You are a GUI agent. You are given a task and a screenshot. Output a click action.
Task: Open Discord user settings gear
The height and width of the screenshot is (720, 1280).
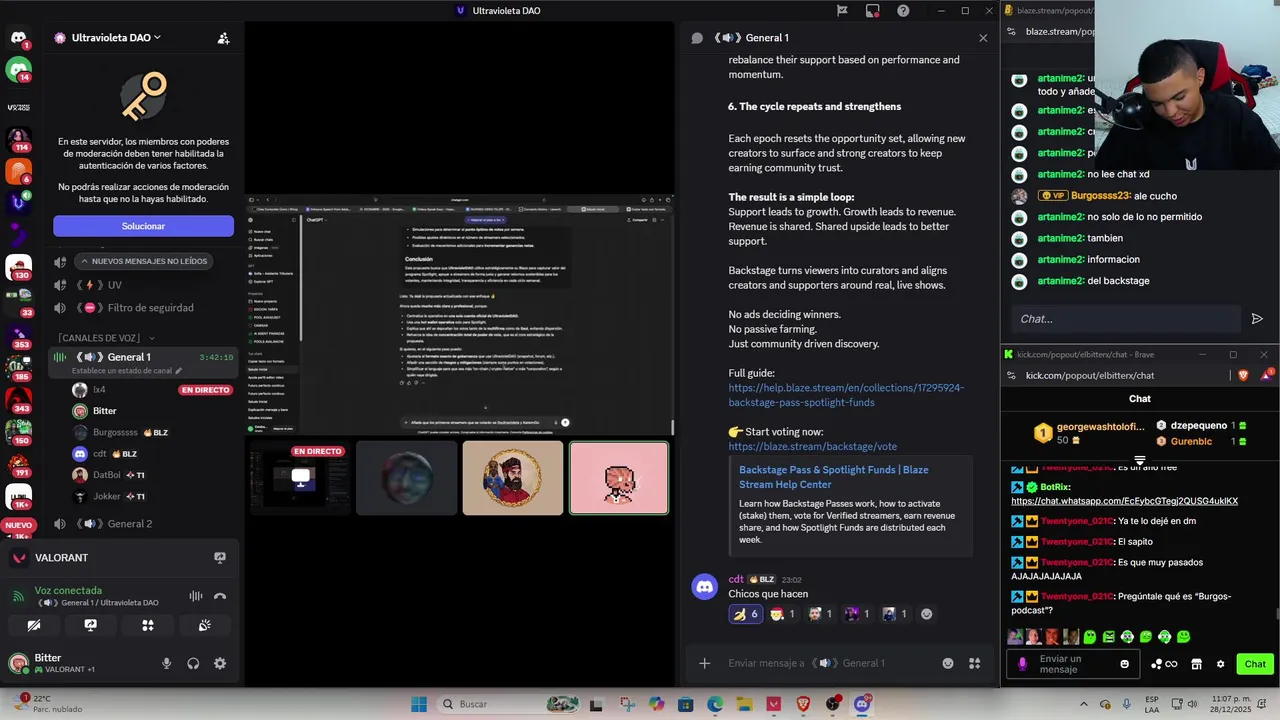[220, 663]
